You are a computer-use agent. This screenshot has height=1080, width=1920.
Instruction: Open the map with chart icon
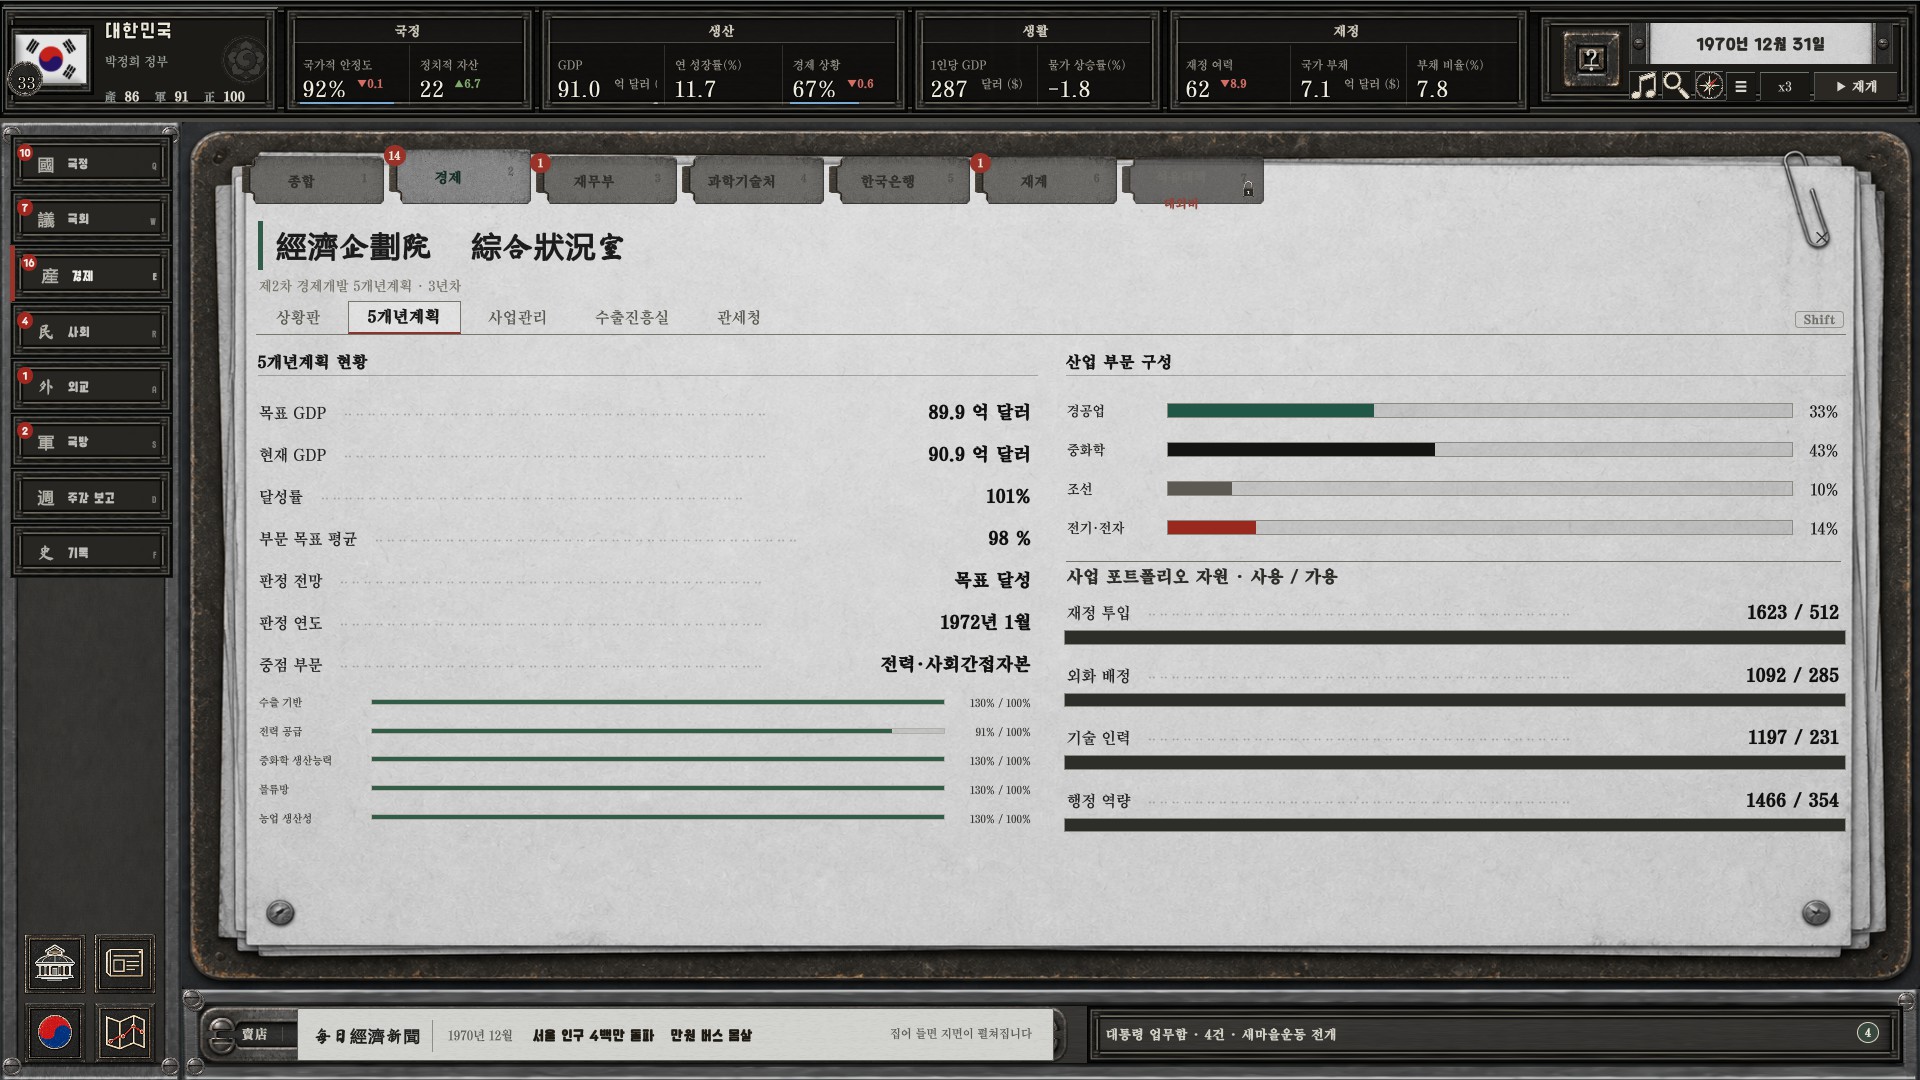tap(125, 1032)
